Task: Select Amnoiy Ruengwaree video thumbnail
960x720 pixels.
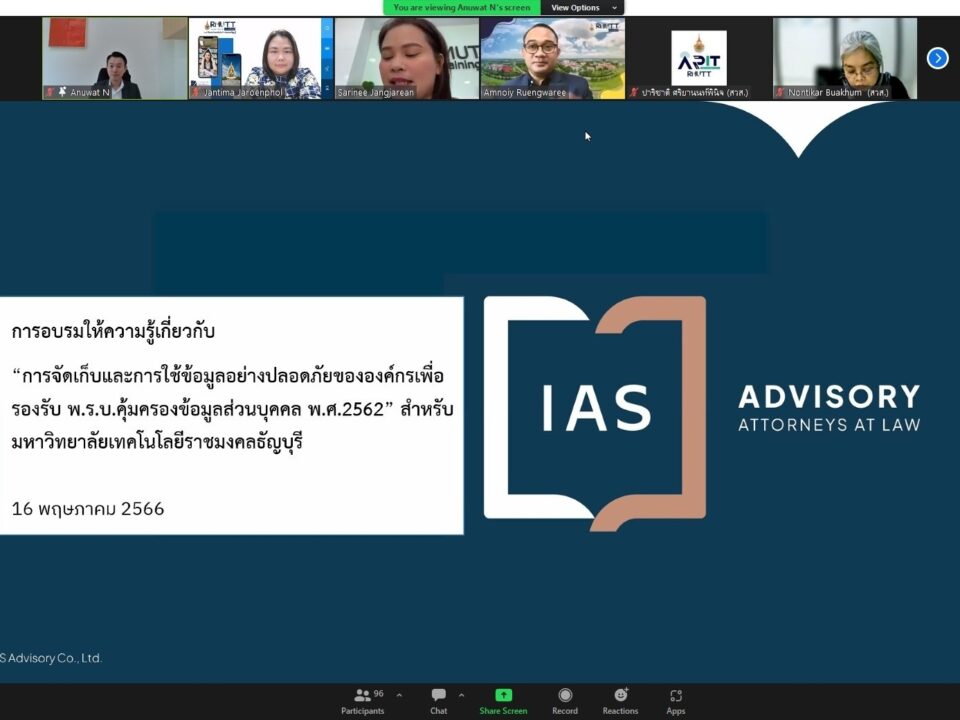Action: (x=553, y=58)
